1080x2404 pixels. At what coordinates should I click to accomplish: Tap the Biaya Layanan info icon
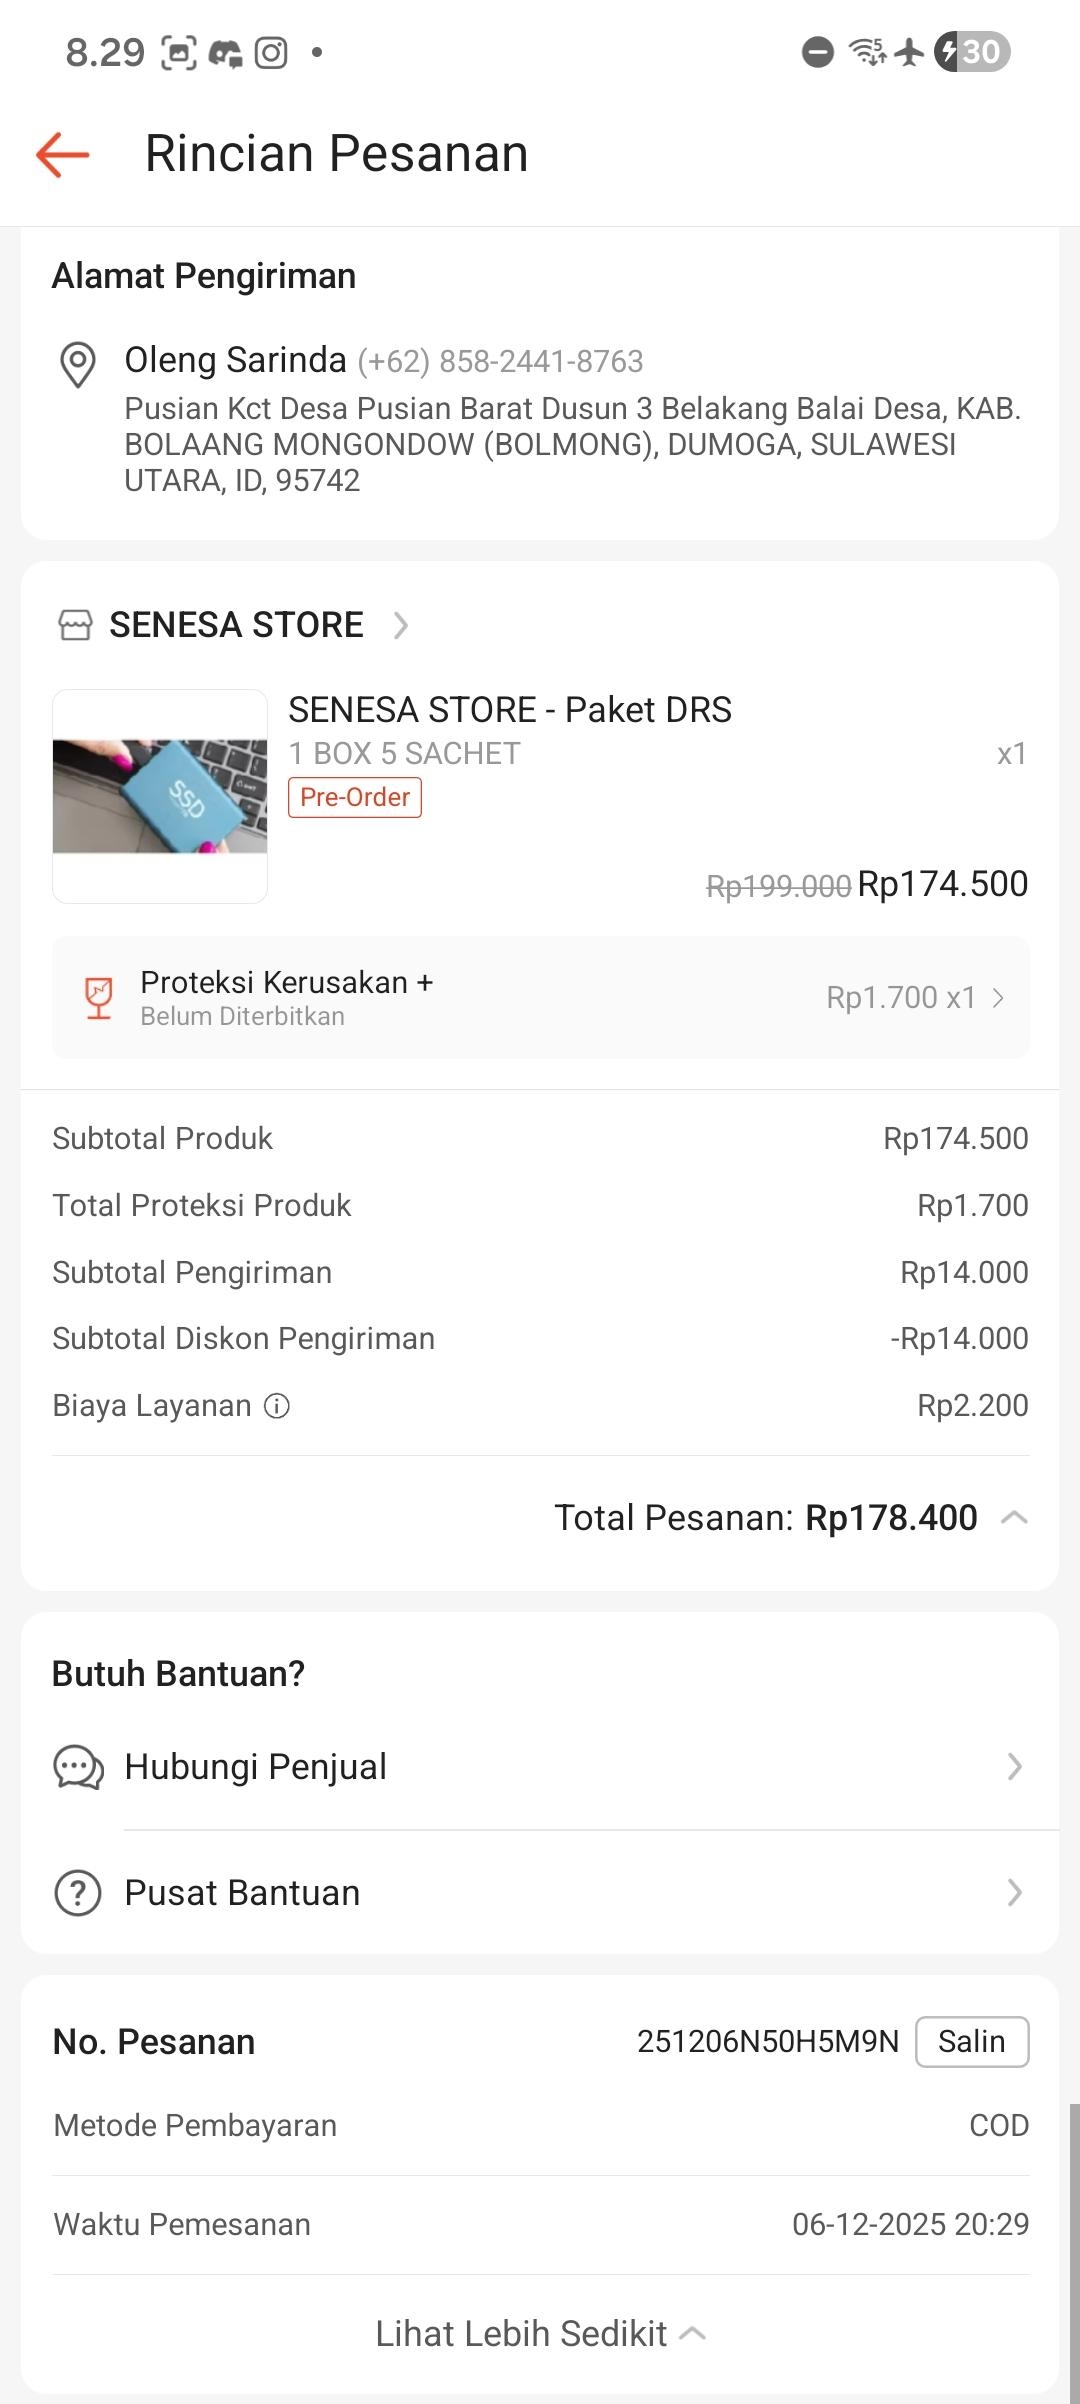point(277,1406)
